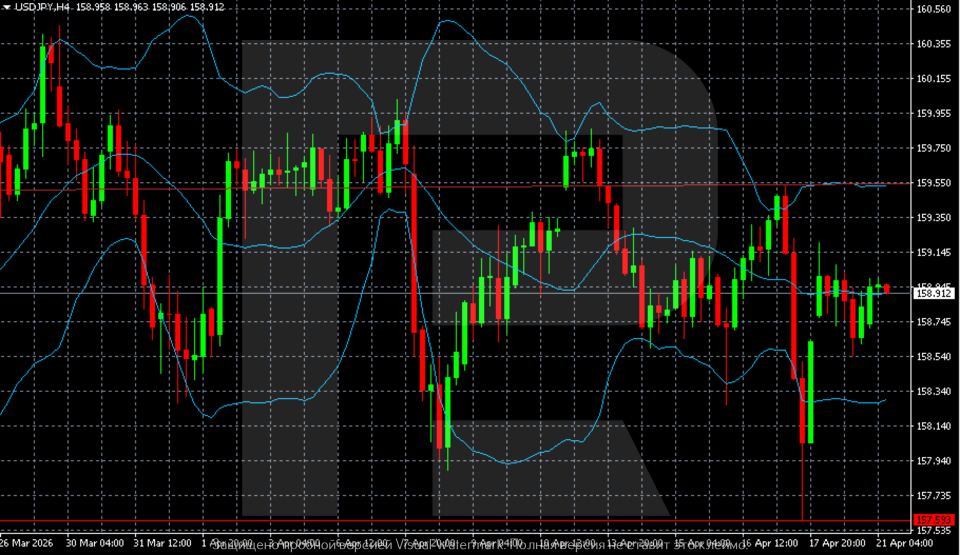
Task: Select the 17 Apr 20:00 time label
Action: tap(838, 544)
